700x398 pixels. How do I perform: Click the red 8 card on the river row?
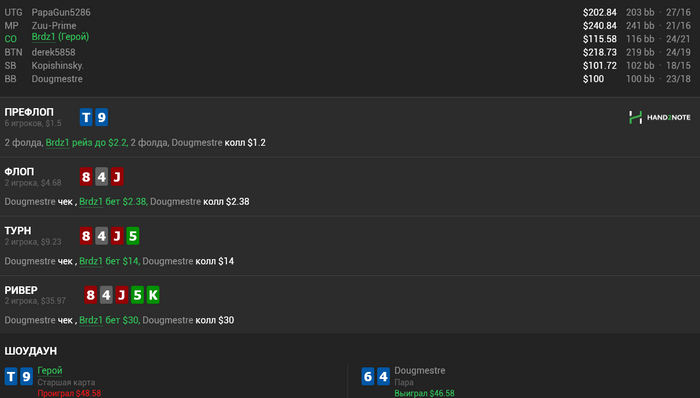click(x=91, y=295)
